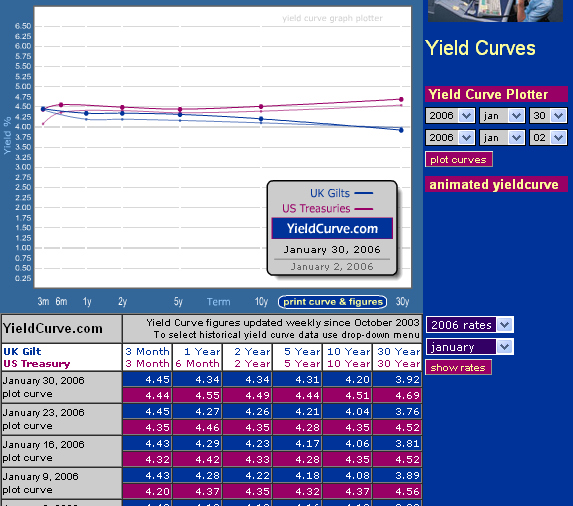The height and width of the screenshot is (506, 573).
Task: Select January 30 US 6 Month value 4.55
Action: coord(197,395)
